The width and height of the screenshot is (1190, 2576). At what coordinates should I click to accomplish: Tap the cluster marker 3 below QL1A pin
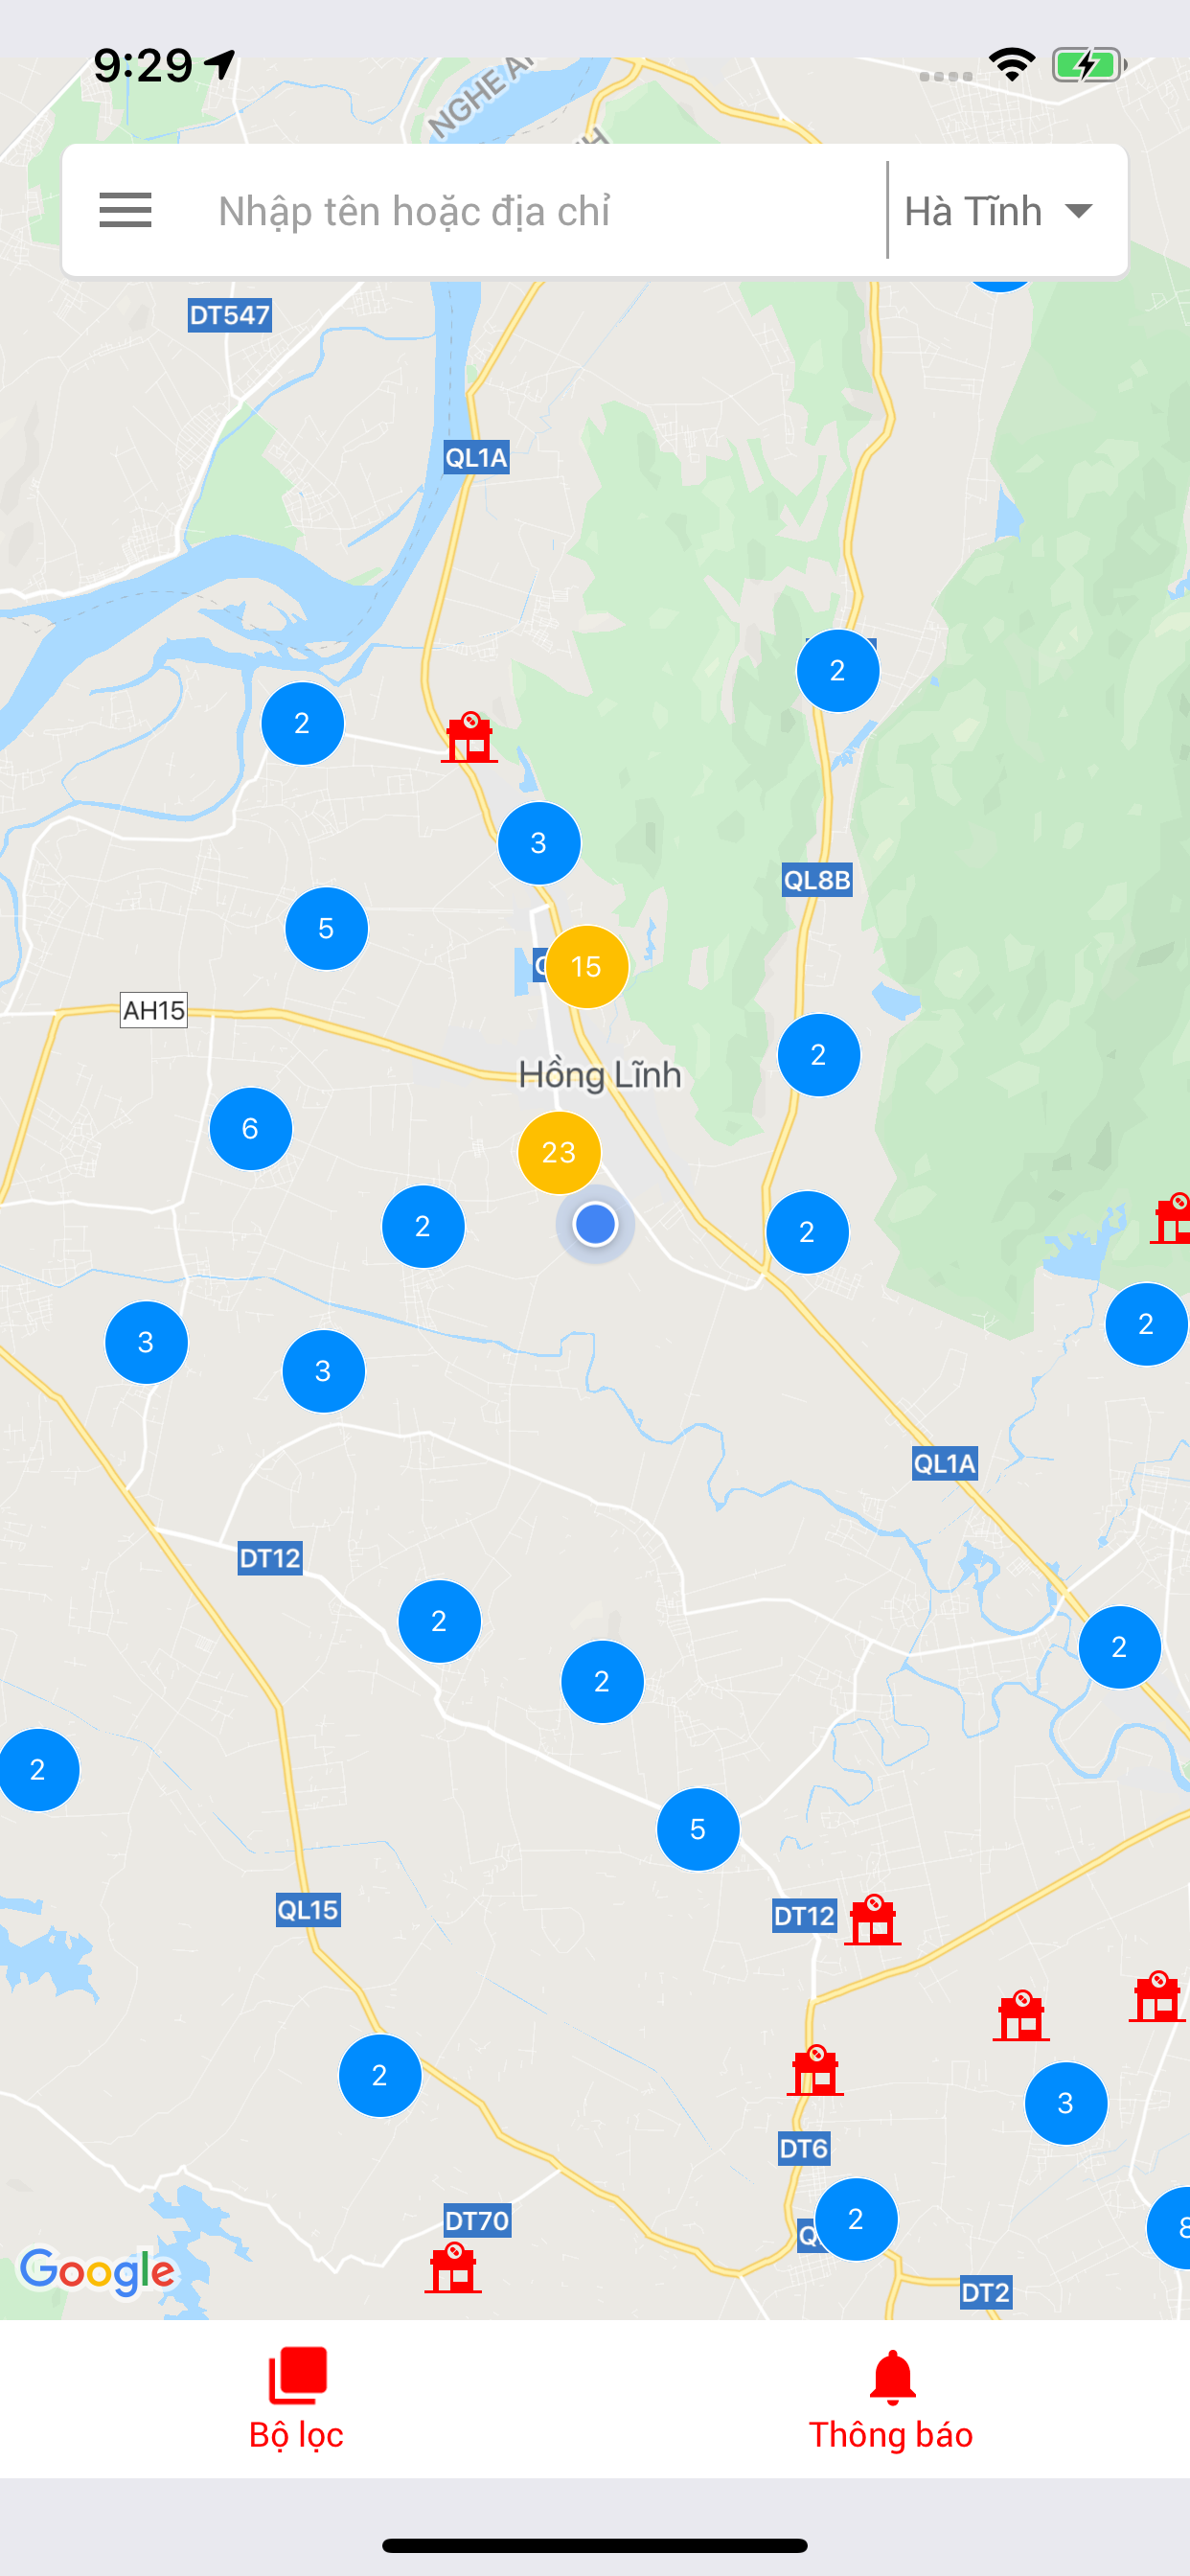tap(539, 843)
